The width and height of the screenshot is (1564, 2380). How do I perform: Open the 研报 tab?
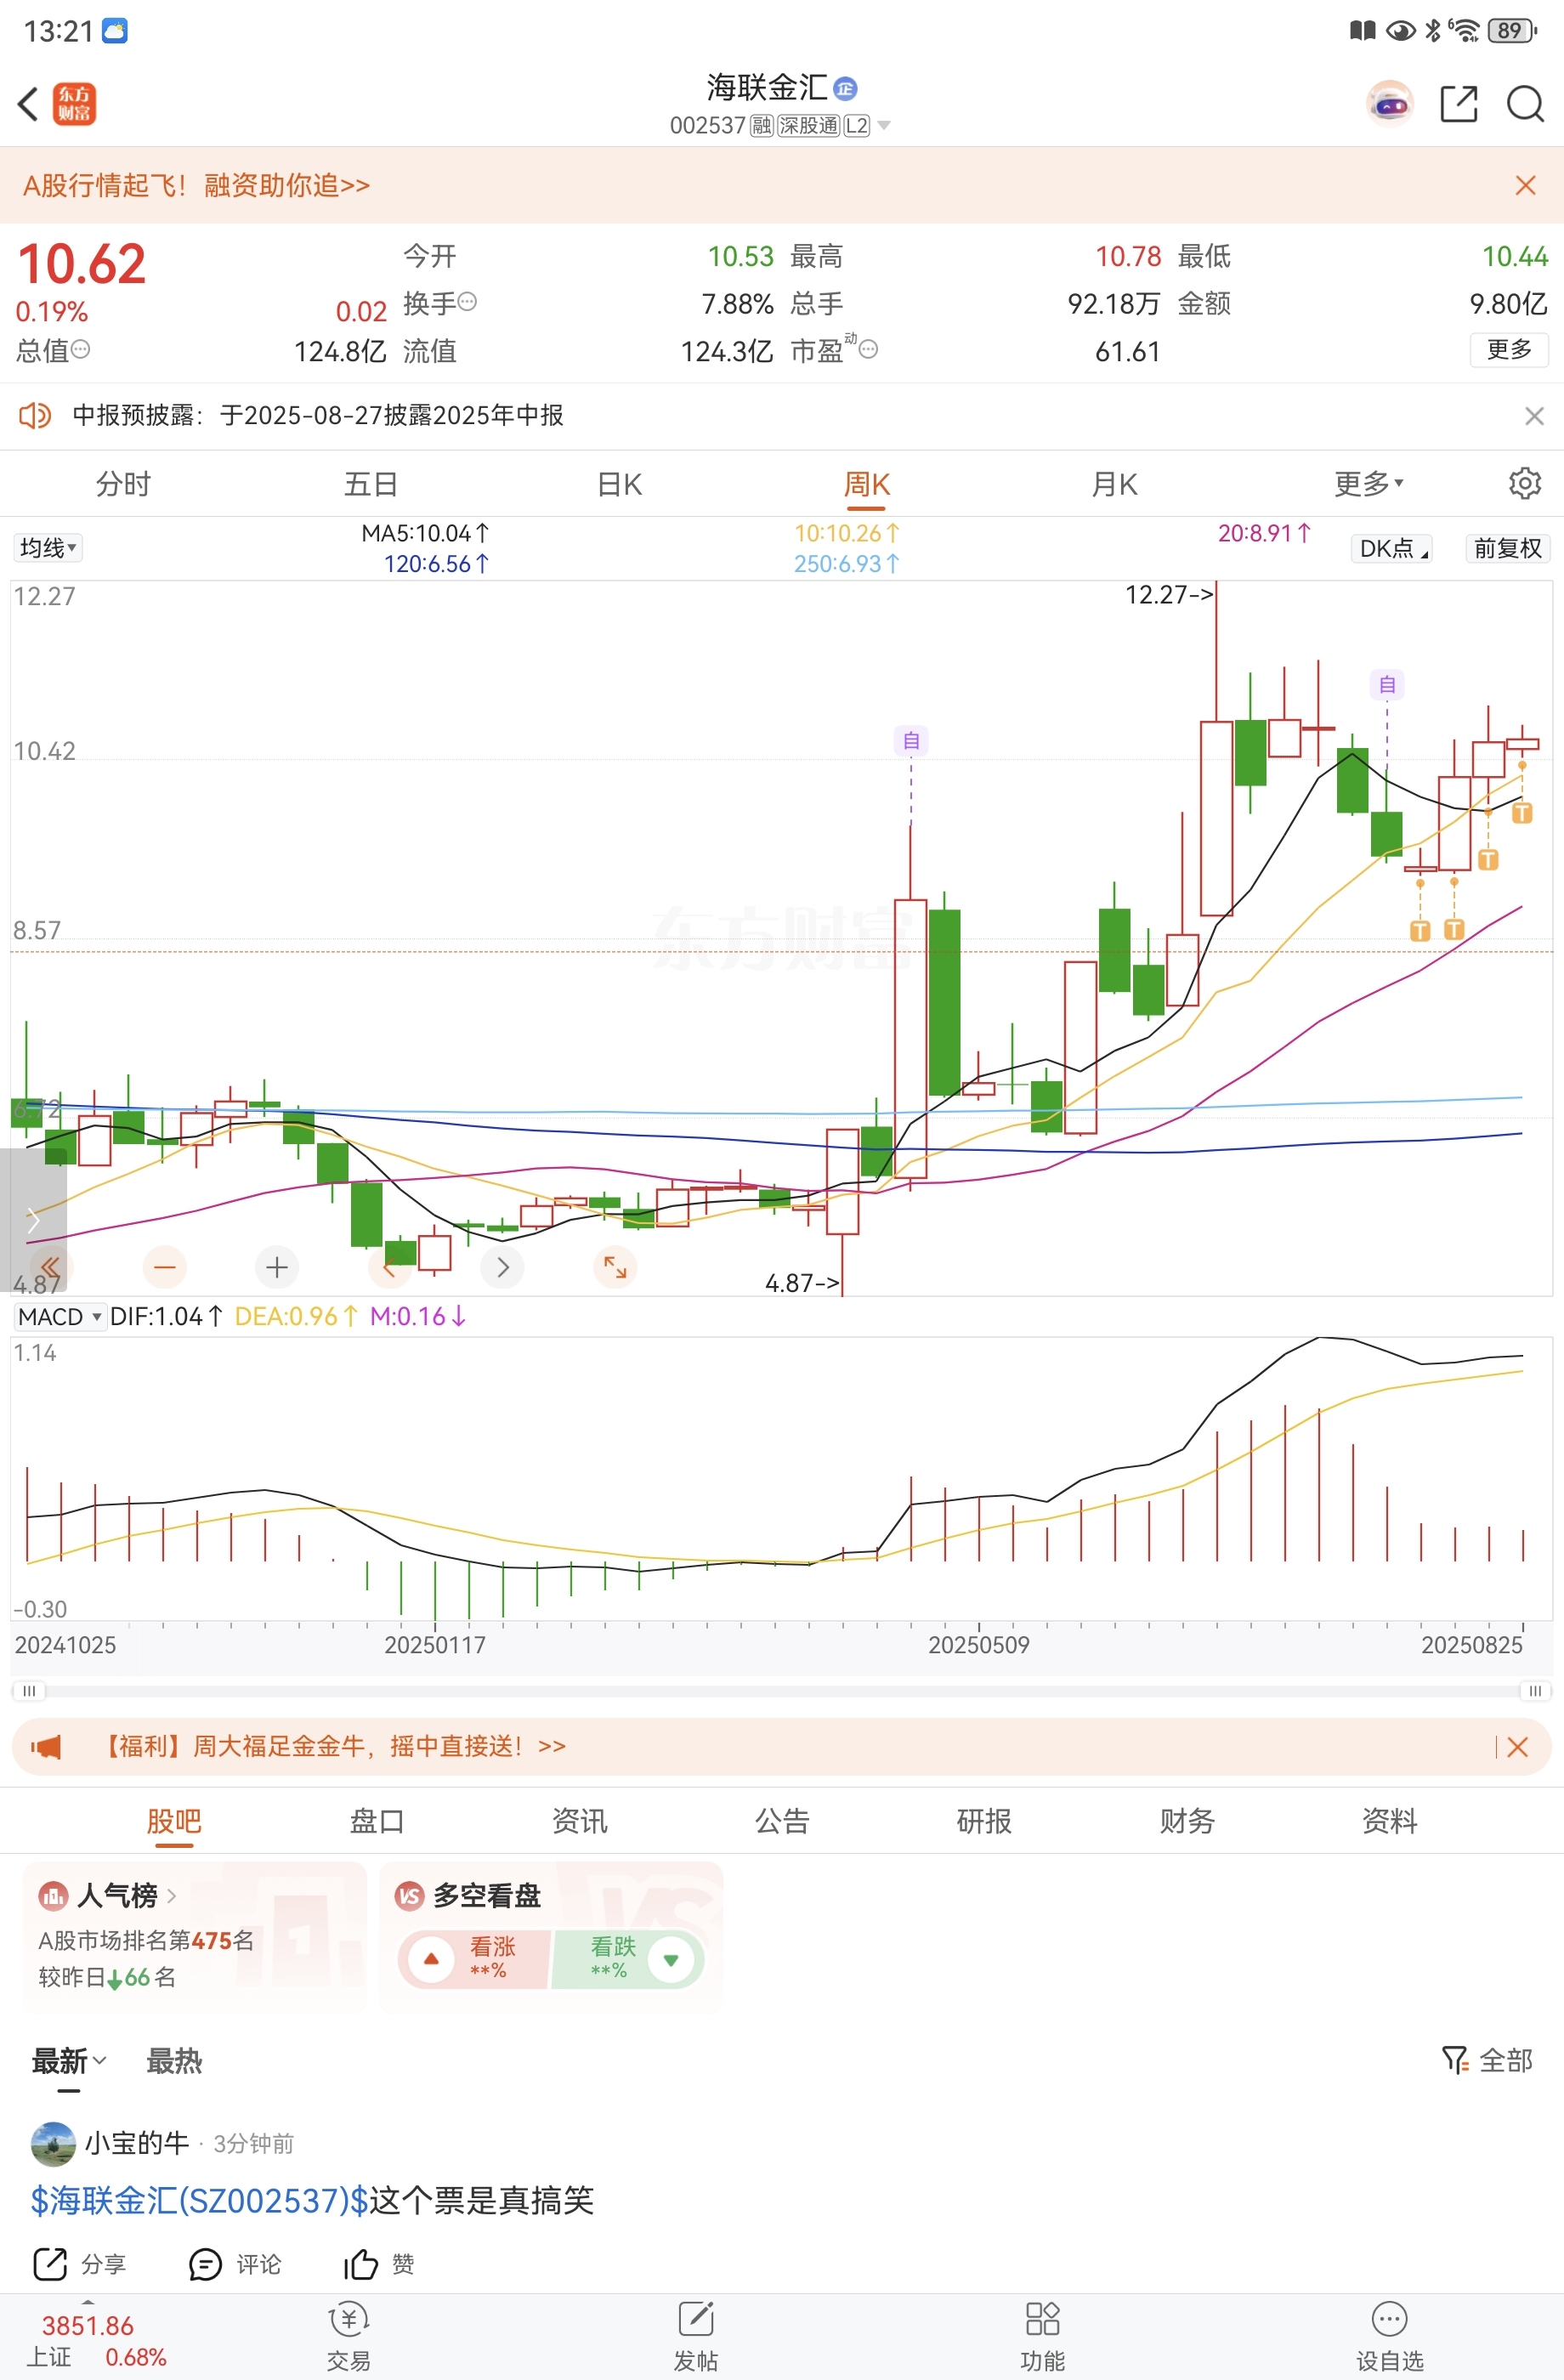[x=984, y=1821]
